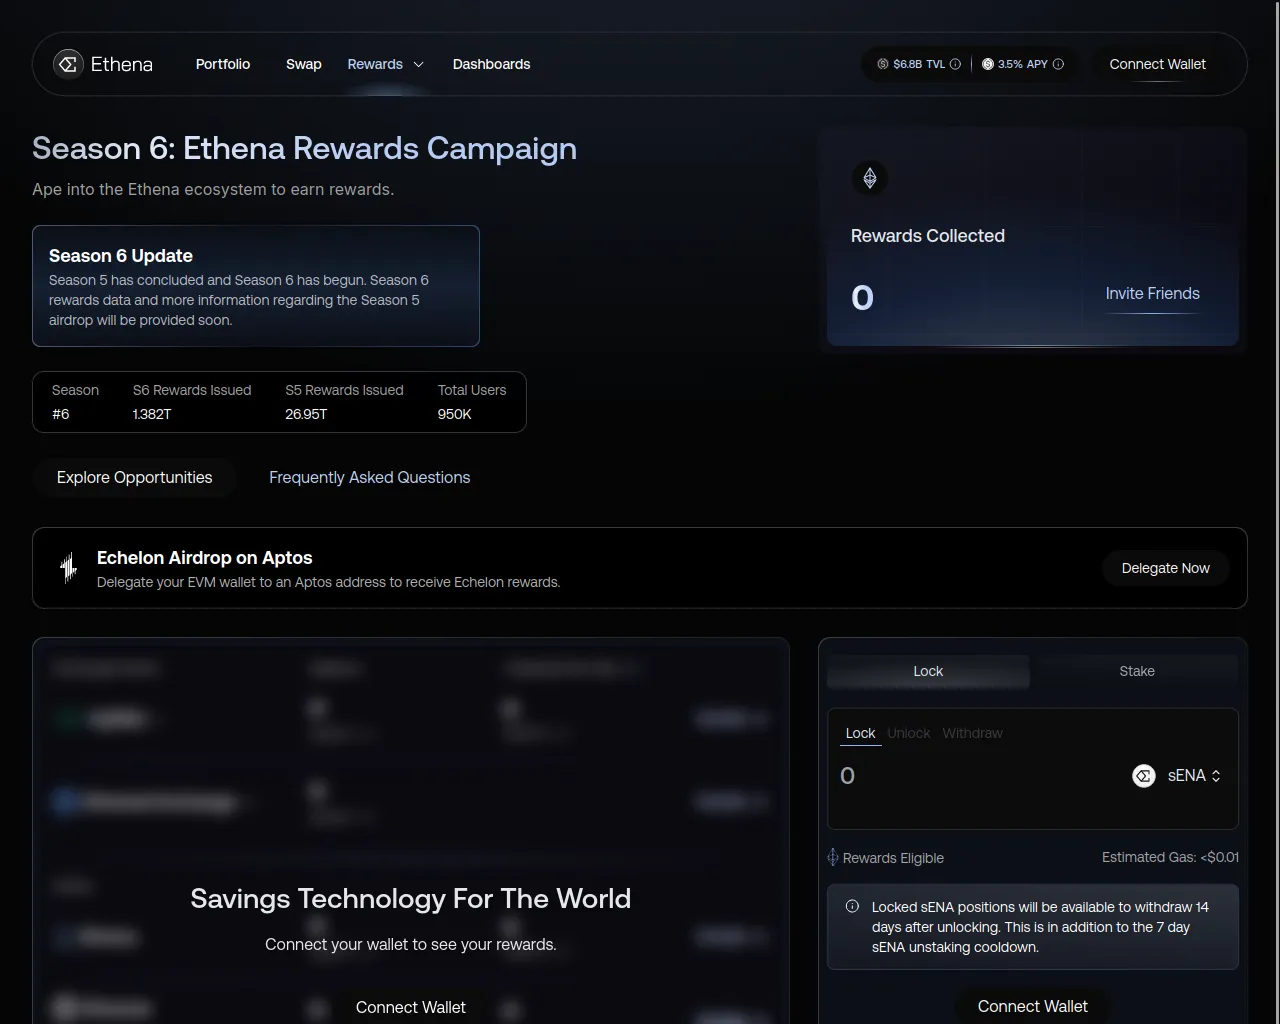1280x1024 pixels.
Task: Connect Wallet below the Lock panel
Action: point(1033,1006)
